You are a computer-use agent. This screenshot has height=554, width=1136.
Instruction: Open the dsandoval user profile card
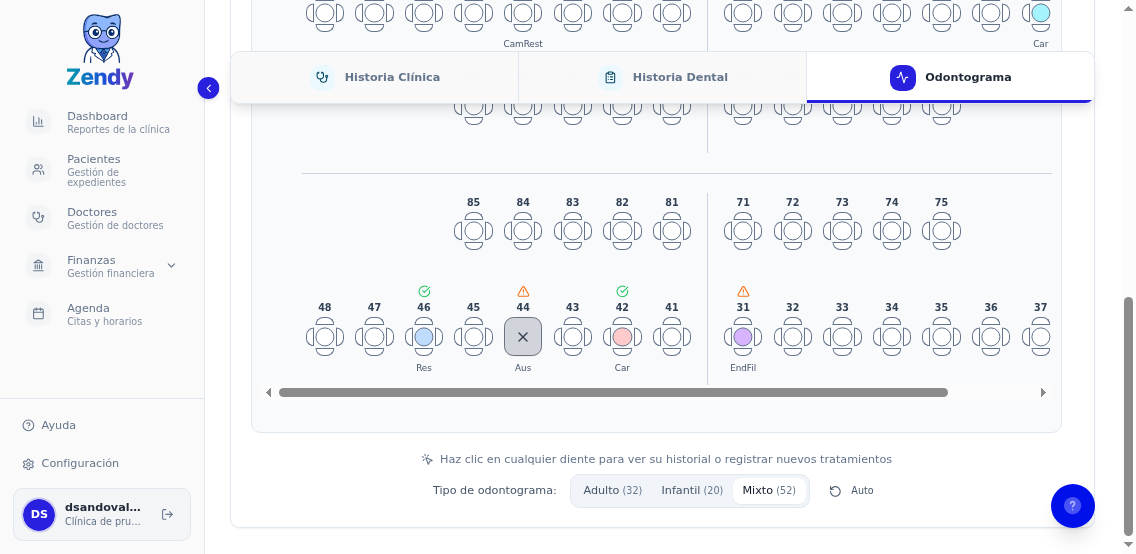tap(101, 514)
